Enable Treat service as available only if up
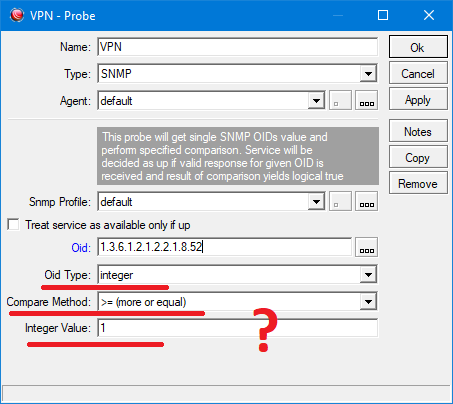The width and height of the screenshot is (453, 404). pos(13,224)
